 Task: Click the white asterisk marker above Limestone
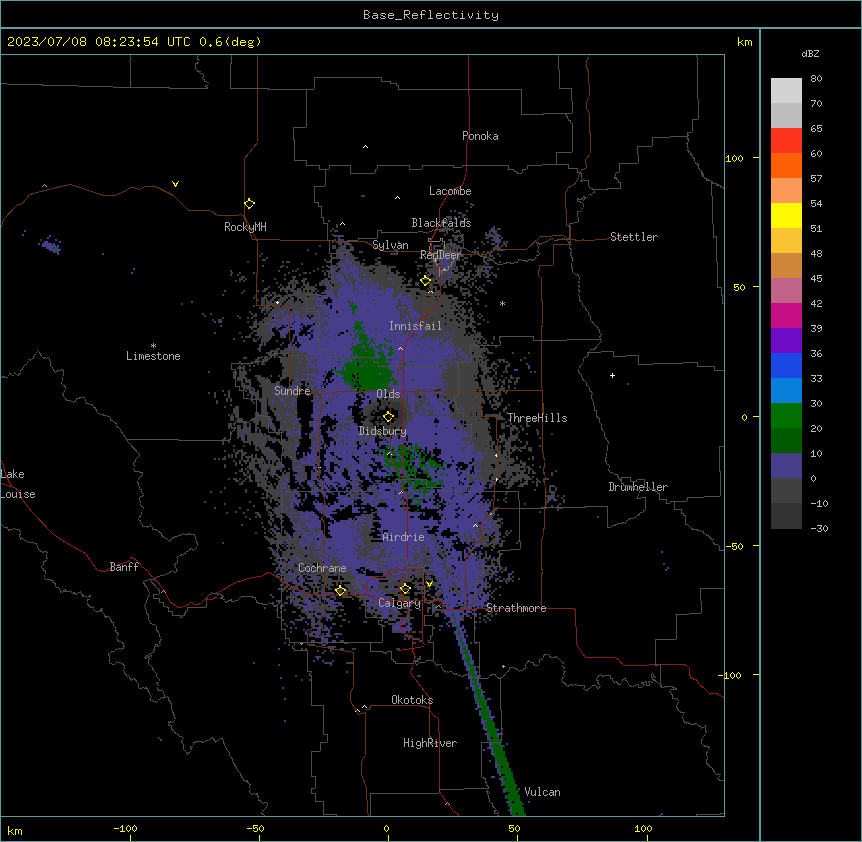[153, 346]
